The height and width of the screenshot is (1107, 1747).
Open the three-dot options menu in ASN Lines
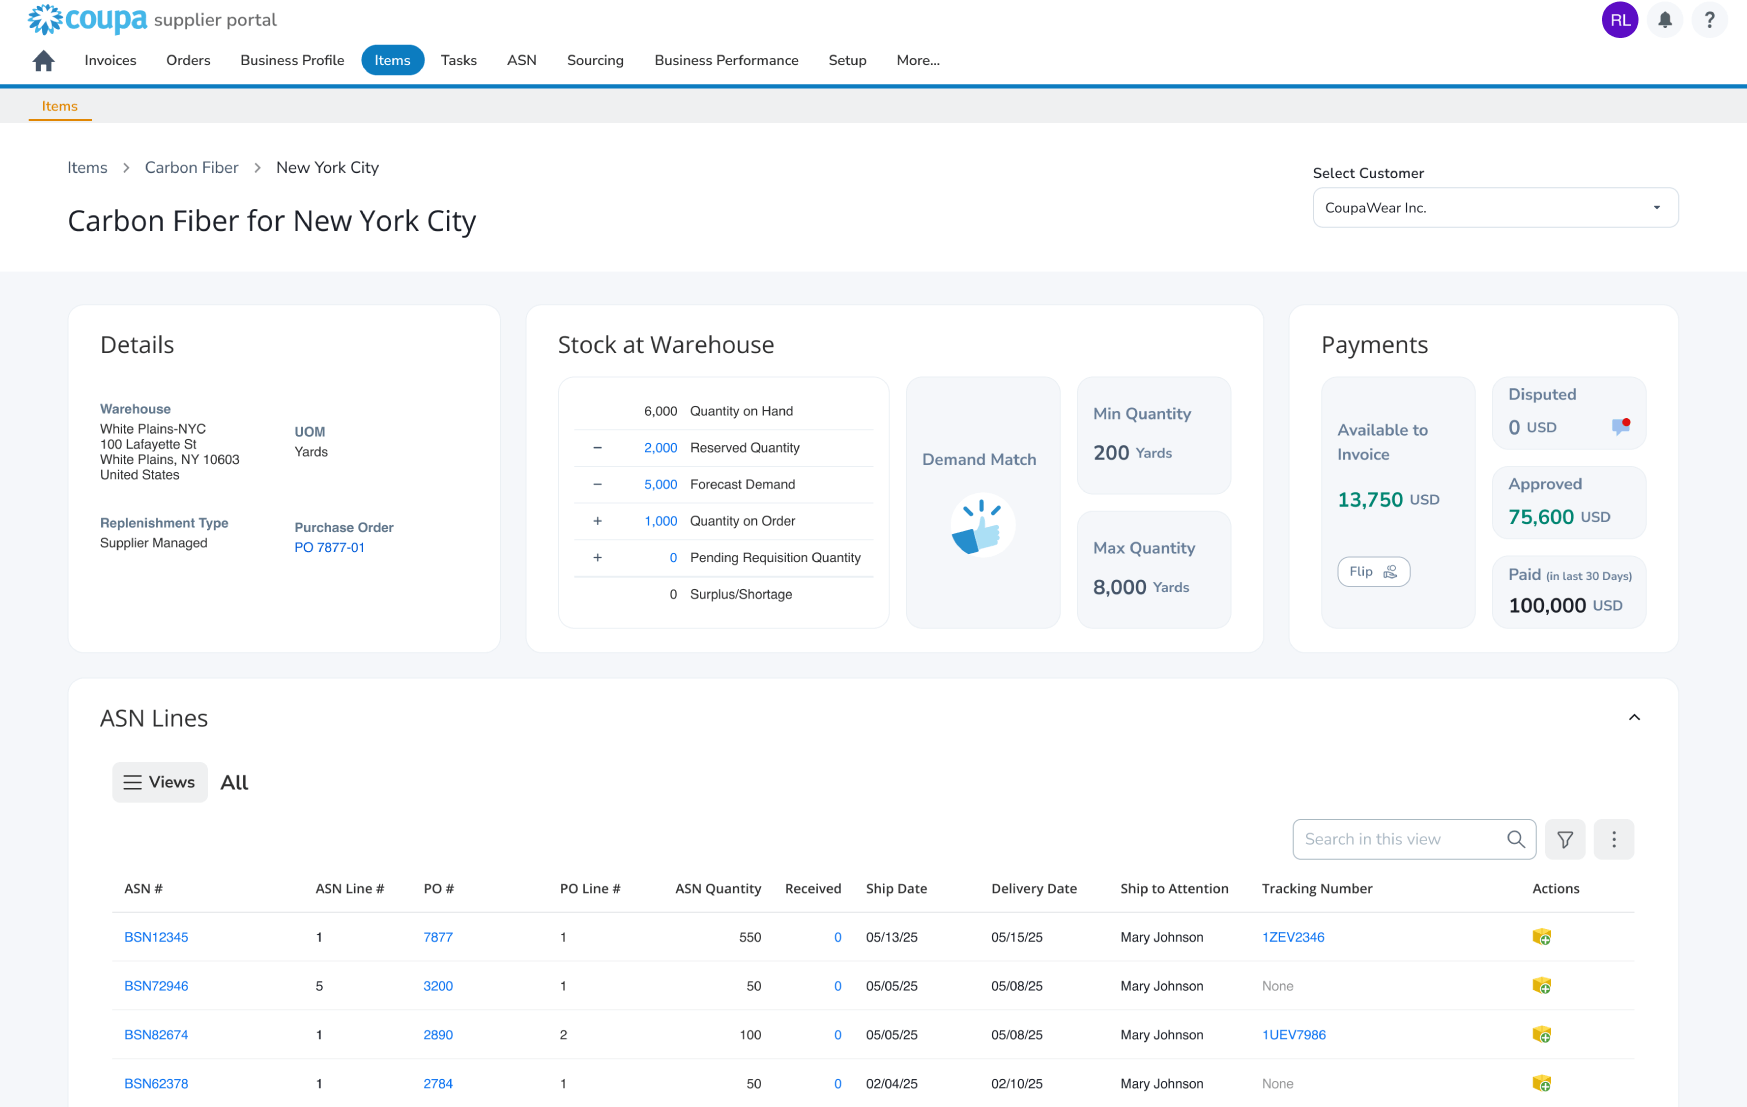click(x=1613, y=840)
